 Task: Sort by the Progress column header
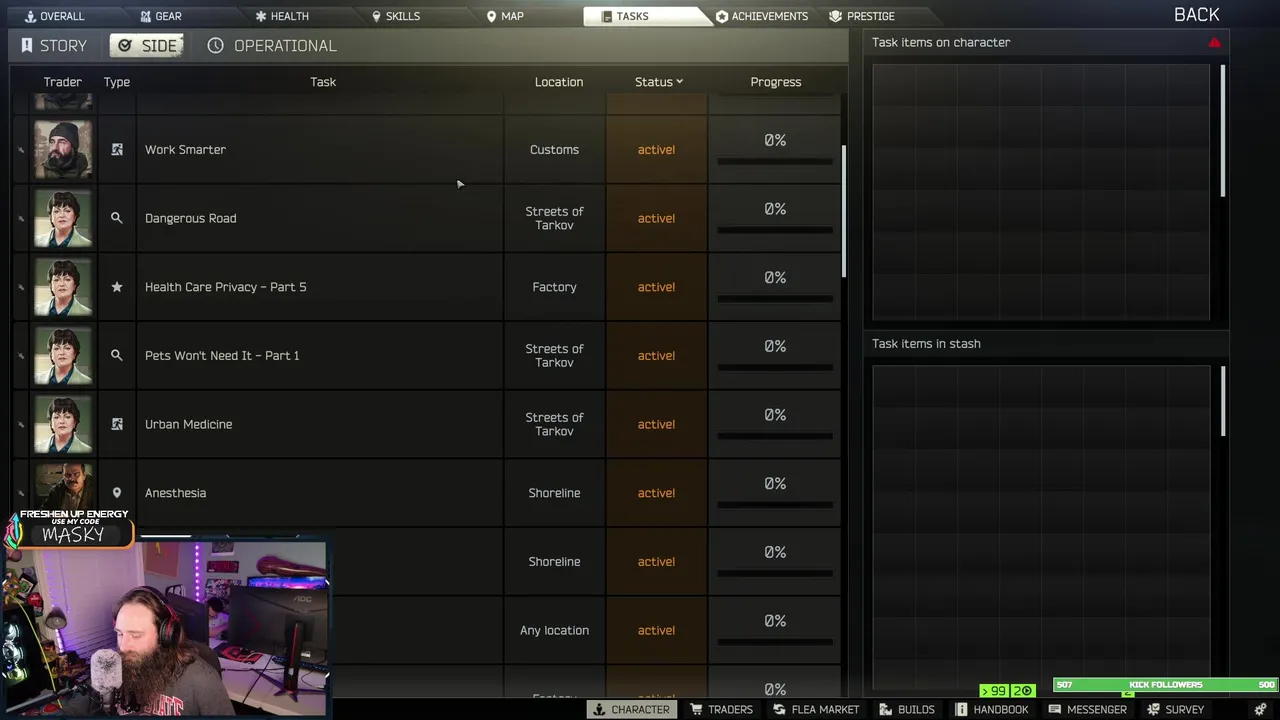coord(776,82)
